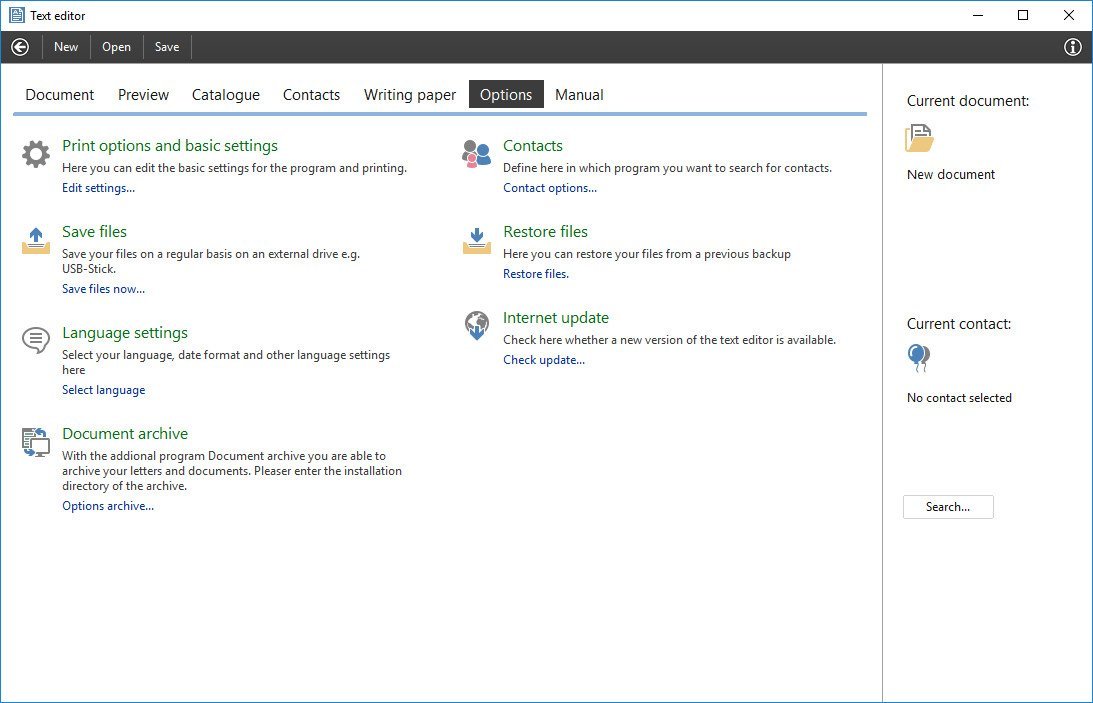The image size is (1093, 703).
Task: Open the info icon in the toolbar
Action: [x=1073, y=47]
